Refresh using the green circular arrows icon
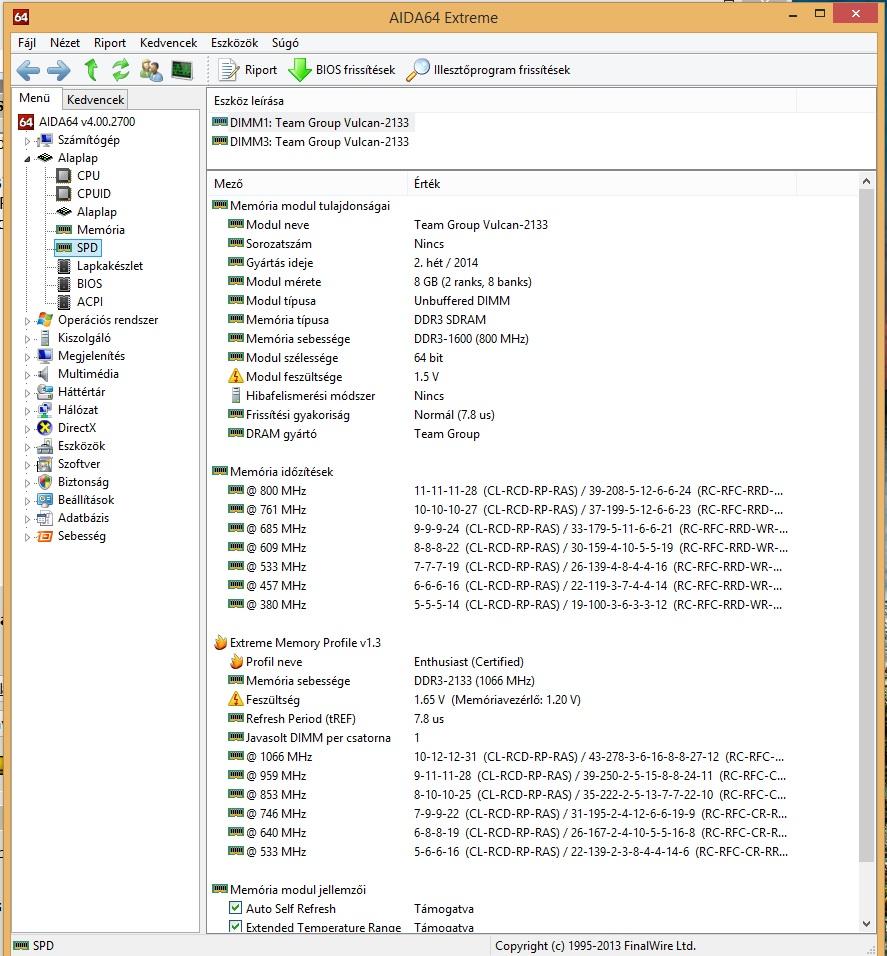Screen dimensions: 887x956 click(121, 70)
